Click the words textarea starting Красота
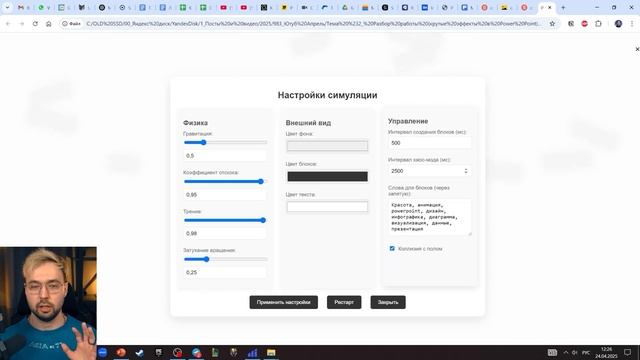The width and height of the screenshot is (640, 360). click(430, 217)
